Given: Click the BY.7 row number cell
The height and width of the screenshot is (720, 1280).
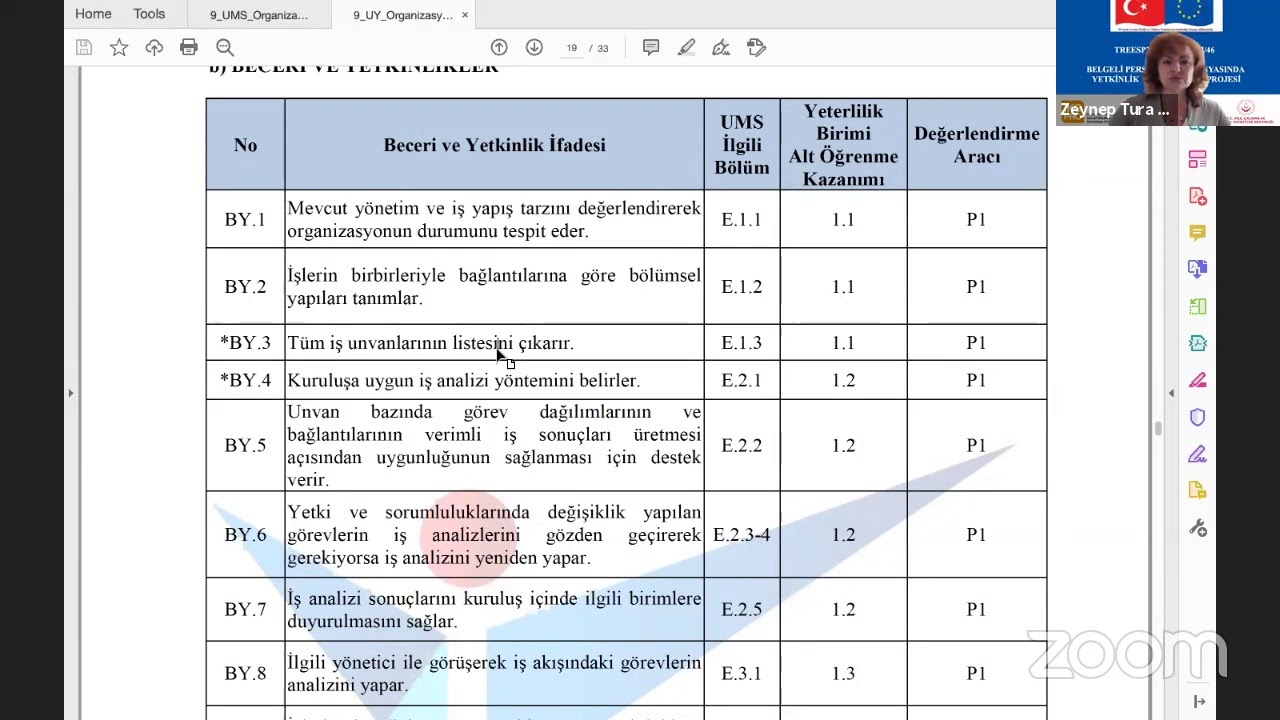Looking at the screenshot, I should click(245, 609).
